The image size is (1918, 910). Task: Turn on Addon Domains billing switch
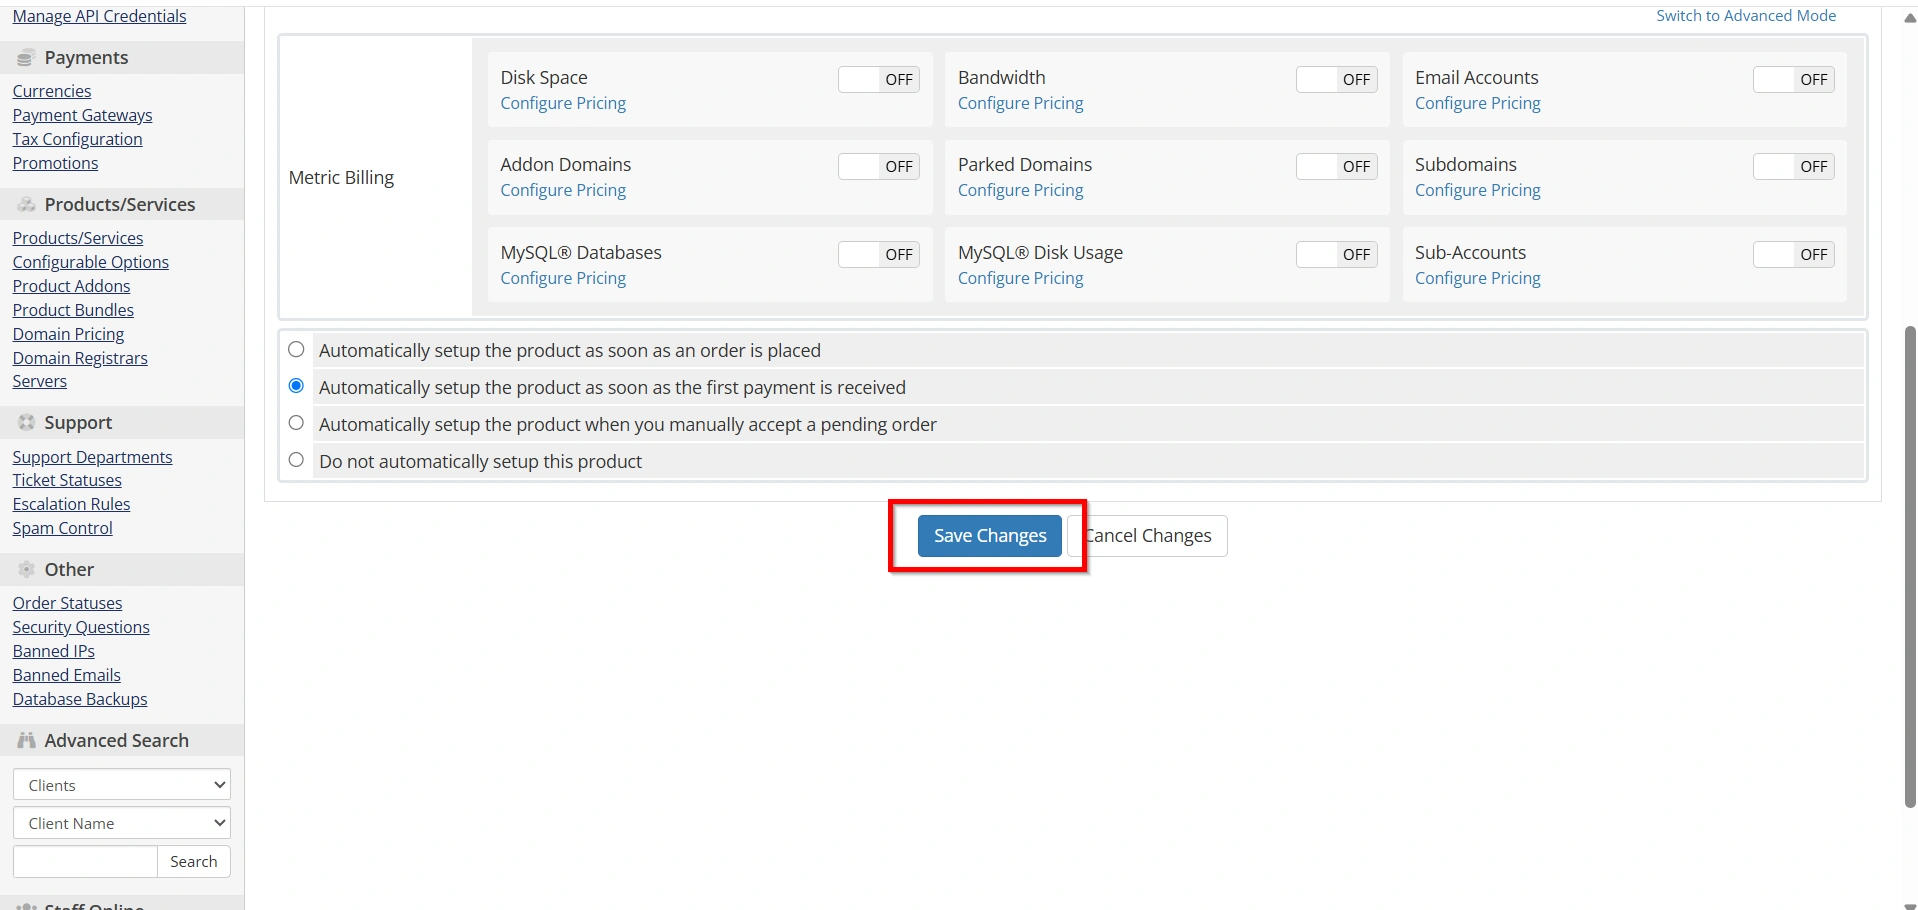click(x=879, y=167)
